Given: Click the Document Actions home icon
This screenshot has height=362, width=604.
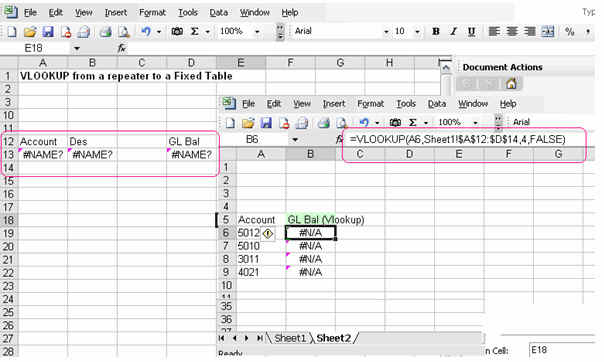Looking at the screenshot, I should [511, 83].
